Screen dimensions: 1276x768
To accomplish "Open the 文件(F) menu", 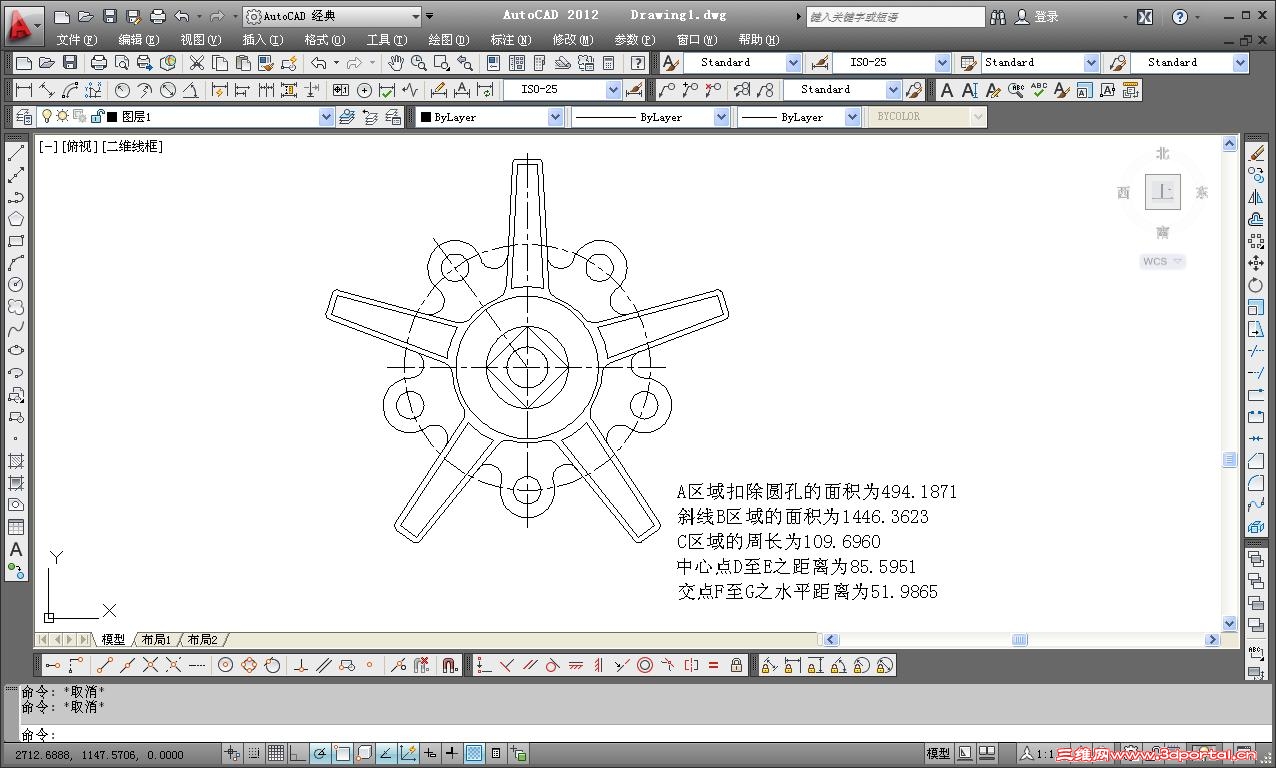I will click(77, 39).
